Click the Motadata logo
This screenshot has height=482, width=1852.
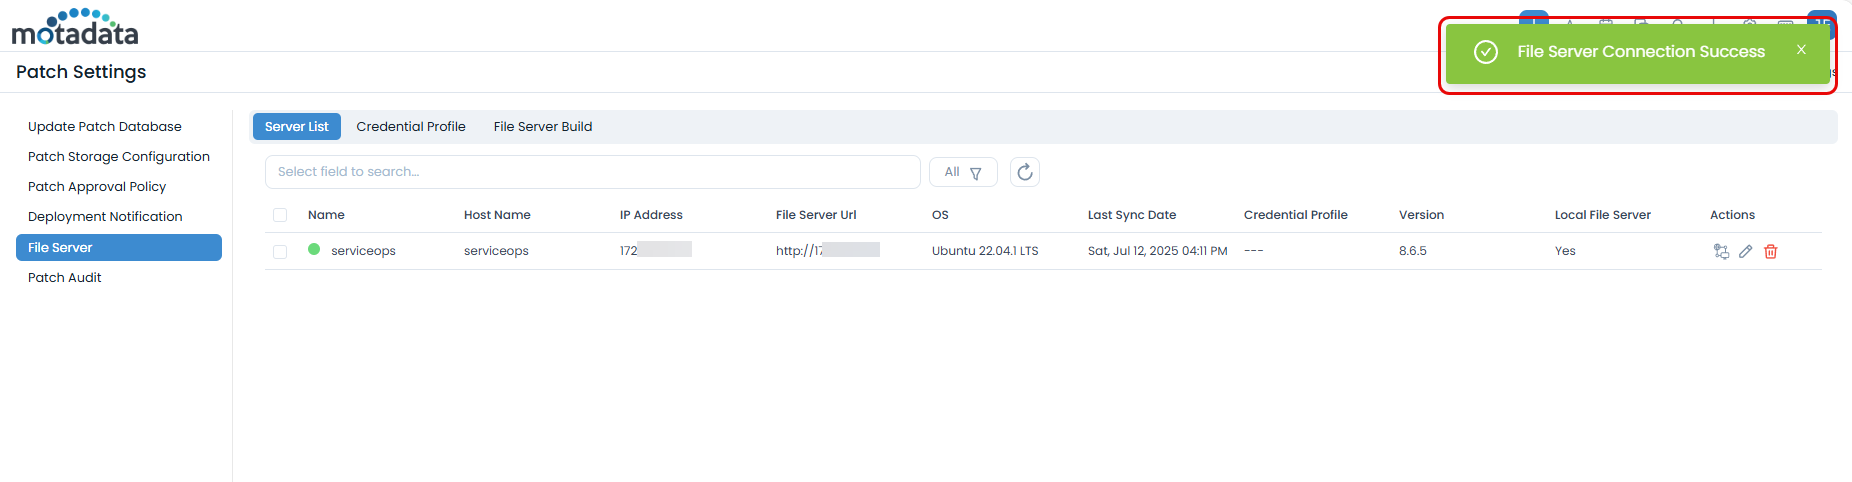click(75, 28)
